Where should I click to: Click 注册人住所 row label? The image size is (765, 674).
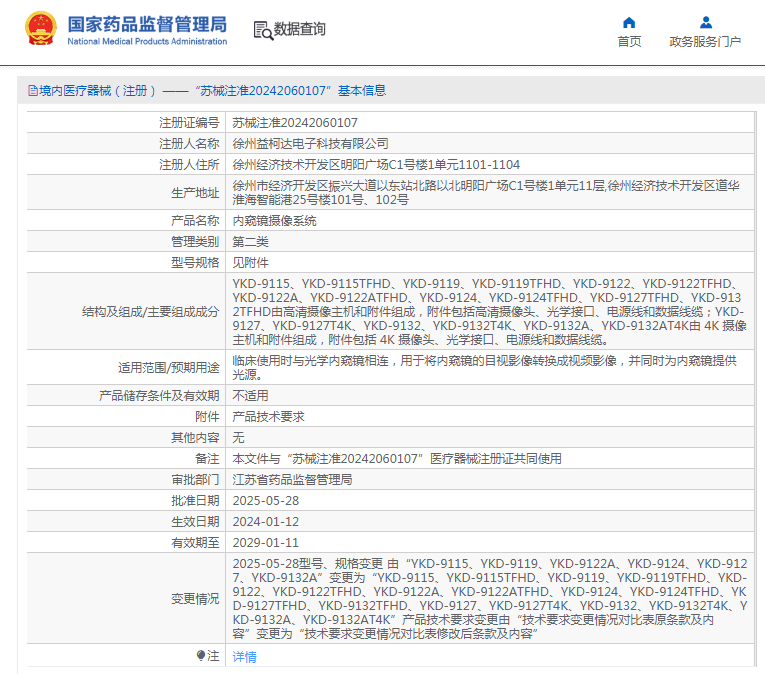(x=189, y=164)
